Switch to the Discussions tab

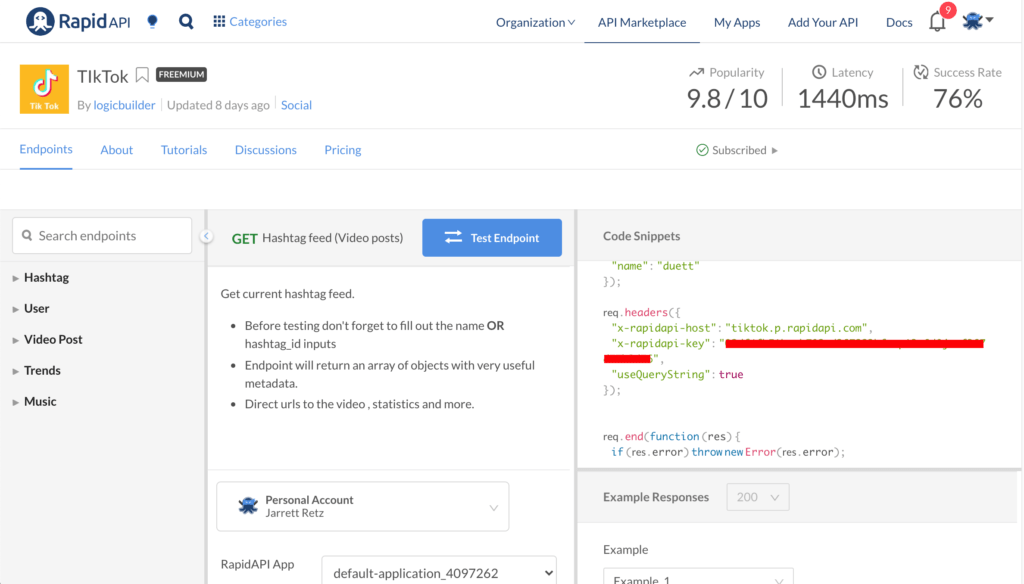(265, 150)
